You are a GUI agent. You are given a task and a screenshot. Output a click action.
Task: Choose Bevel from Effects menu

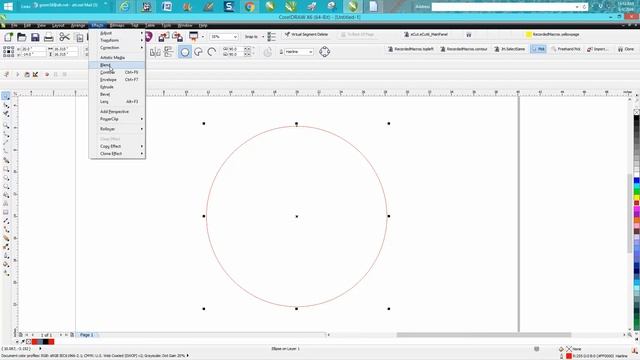coord(117,94)
